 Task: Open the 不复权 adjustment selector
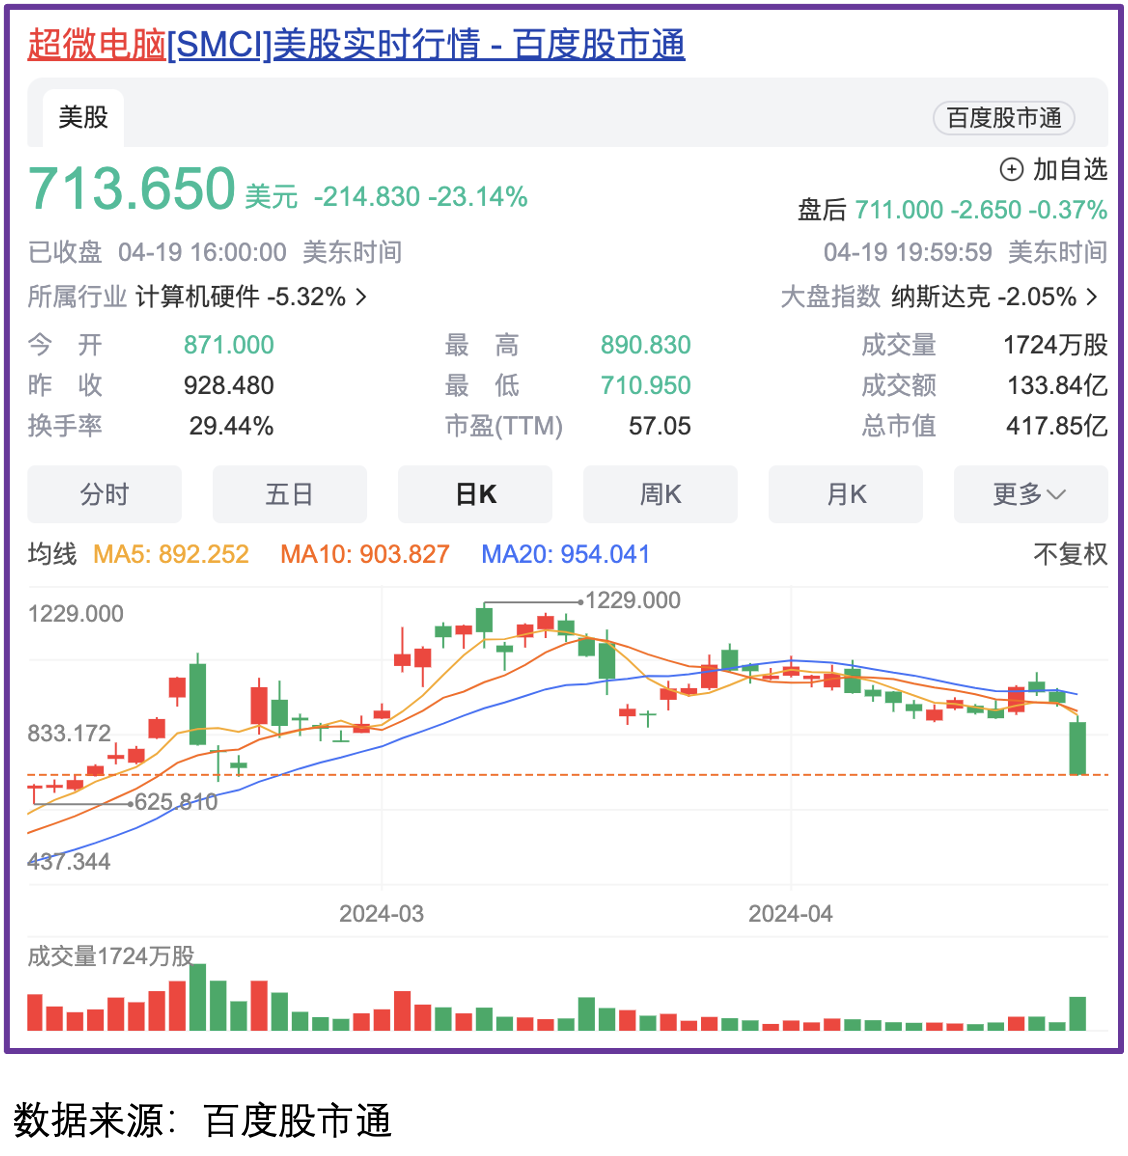(1070, 554)
